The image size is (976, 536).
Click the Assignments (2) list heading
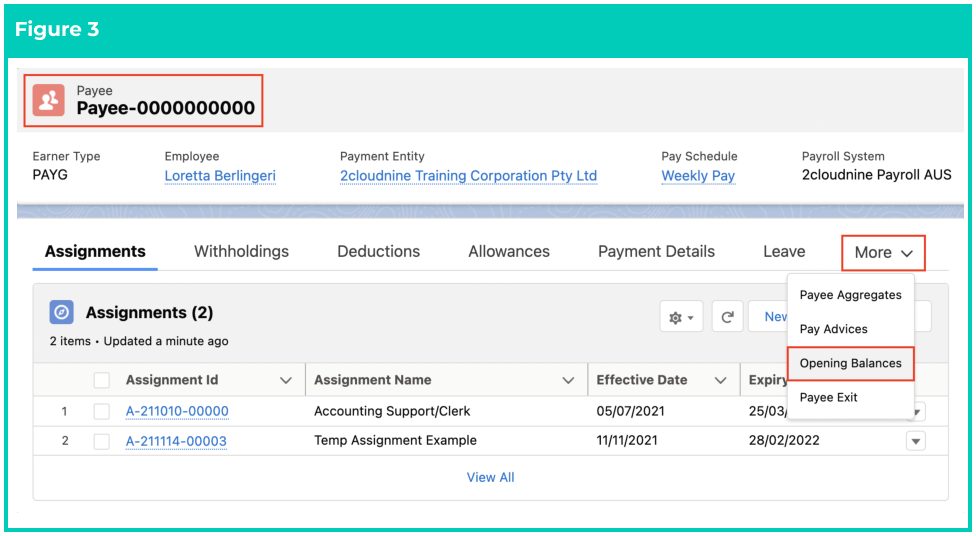coord(149,313)
